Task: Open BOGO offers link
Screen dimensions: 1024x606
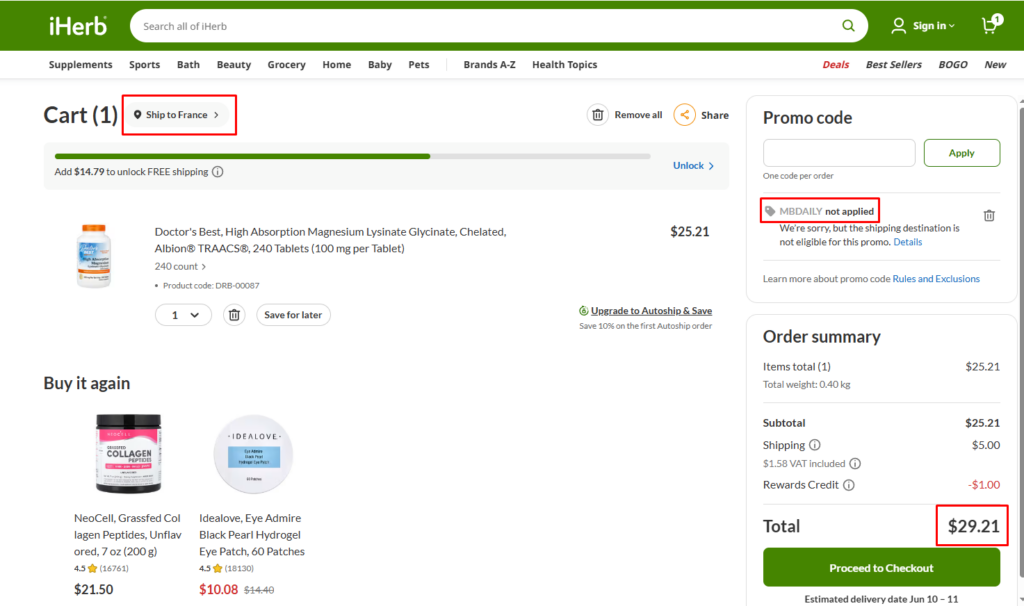Action: coord(953,65)
